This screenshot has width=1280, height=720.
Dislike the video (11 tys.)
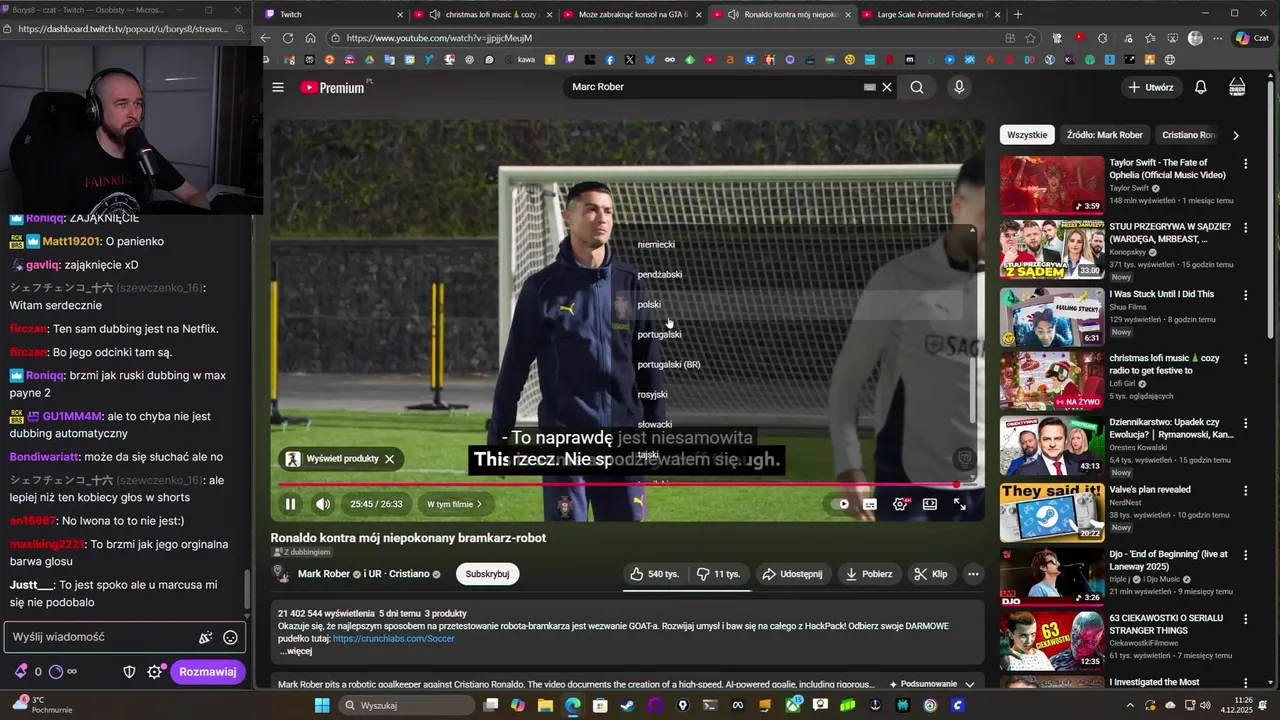click(719, 574)
